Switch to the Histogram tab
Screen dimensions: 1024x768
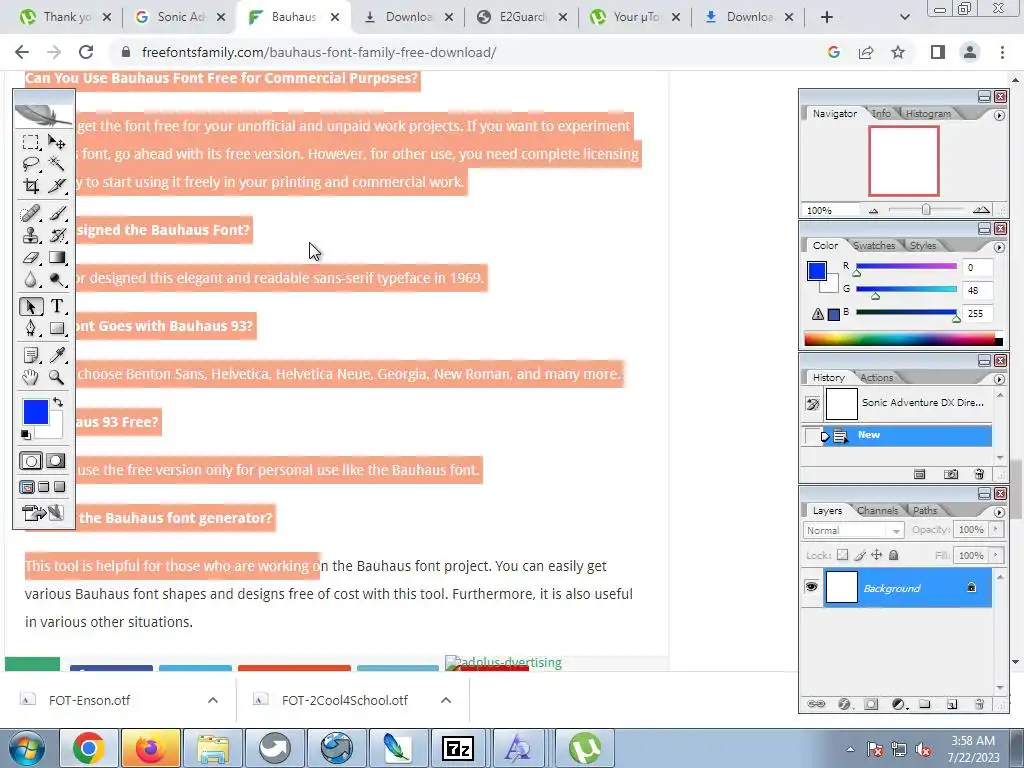(928, 113)
